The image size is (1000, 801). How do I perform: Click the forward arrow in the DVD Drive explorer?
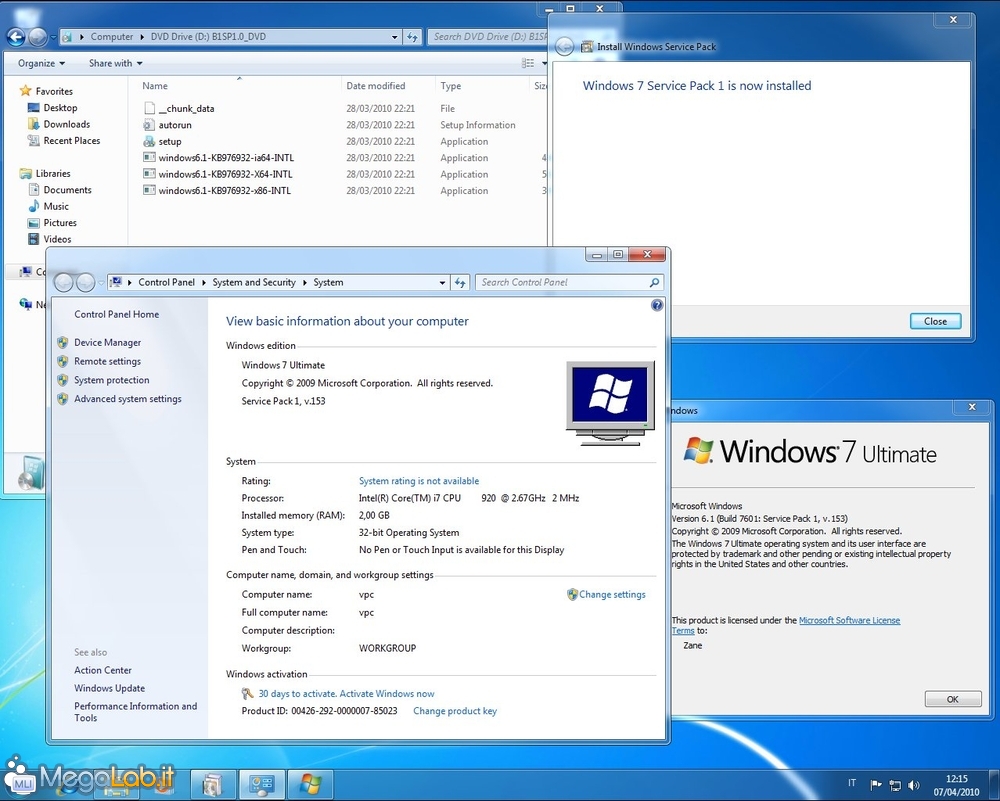click(38, 37)
